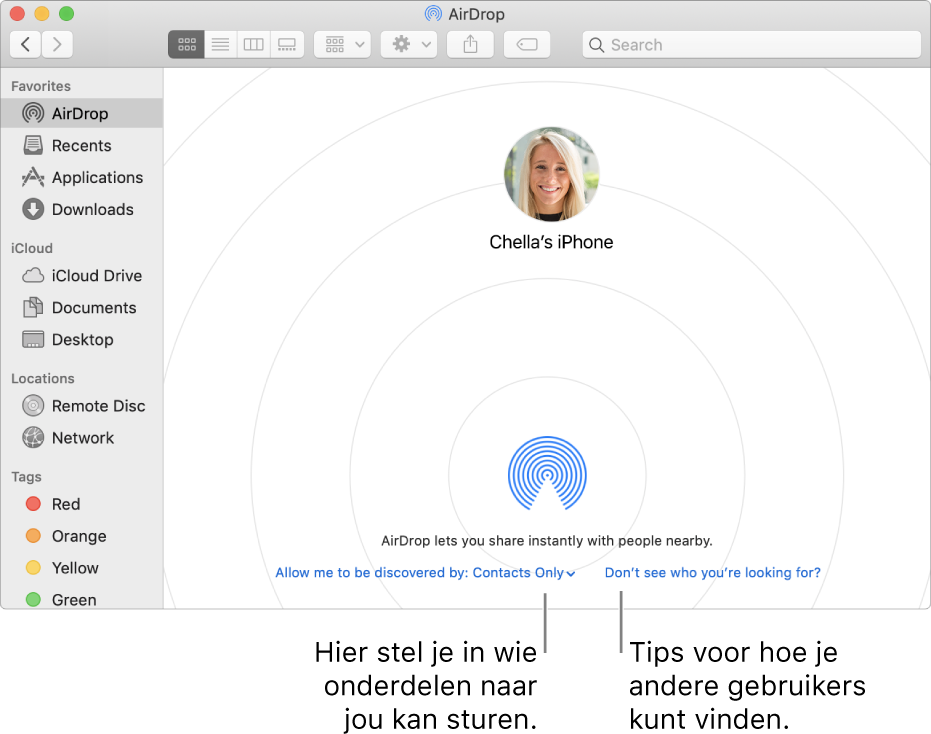Click the Locations section header
The width and height of the screenshot is (931, 734).
43,378
